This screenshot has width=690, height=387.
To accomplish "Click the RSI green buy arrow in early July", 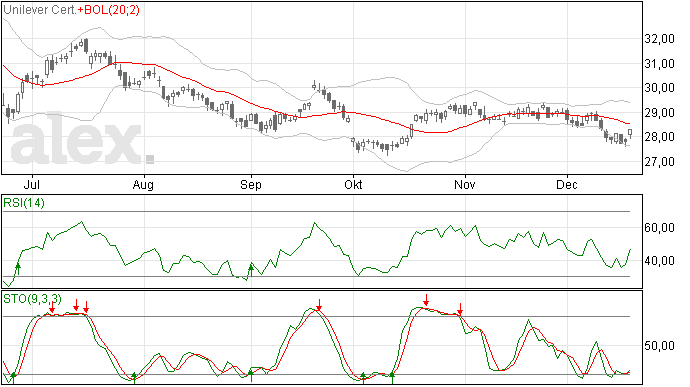I will click(x=18, y=269).
